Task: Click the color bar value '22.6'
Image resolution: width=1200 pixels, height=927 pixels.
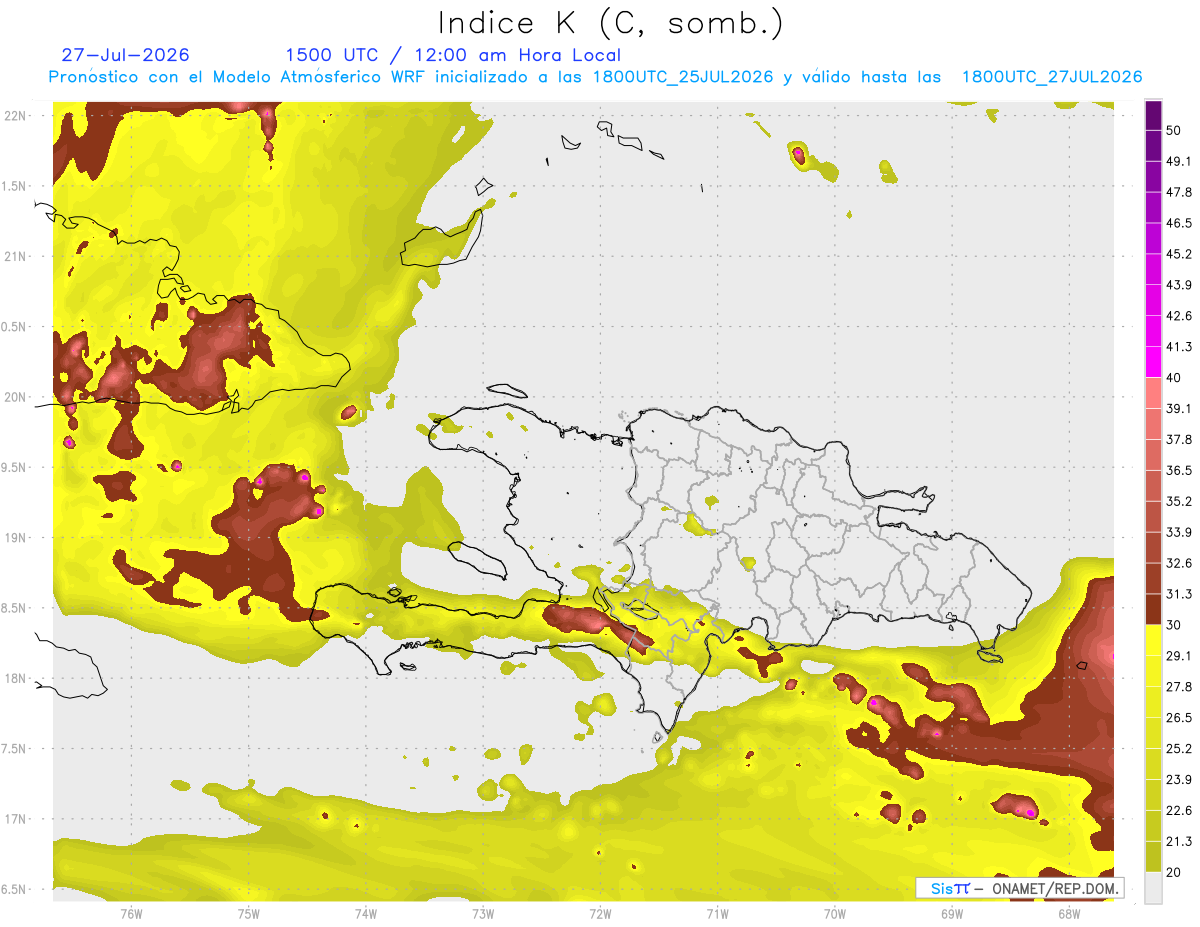Action: tap(1179, 811)
